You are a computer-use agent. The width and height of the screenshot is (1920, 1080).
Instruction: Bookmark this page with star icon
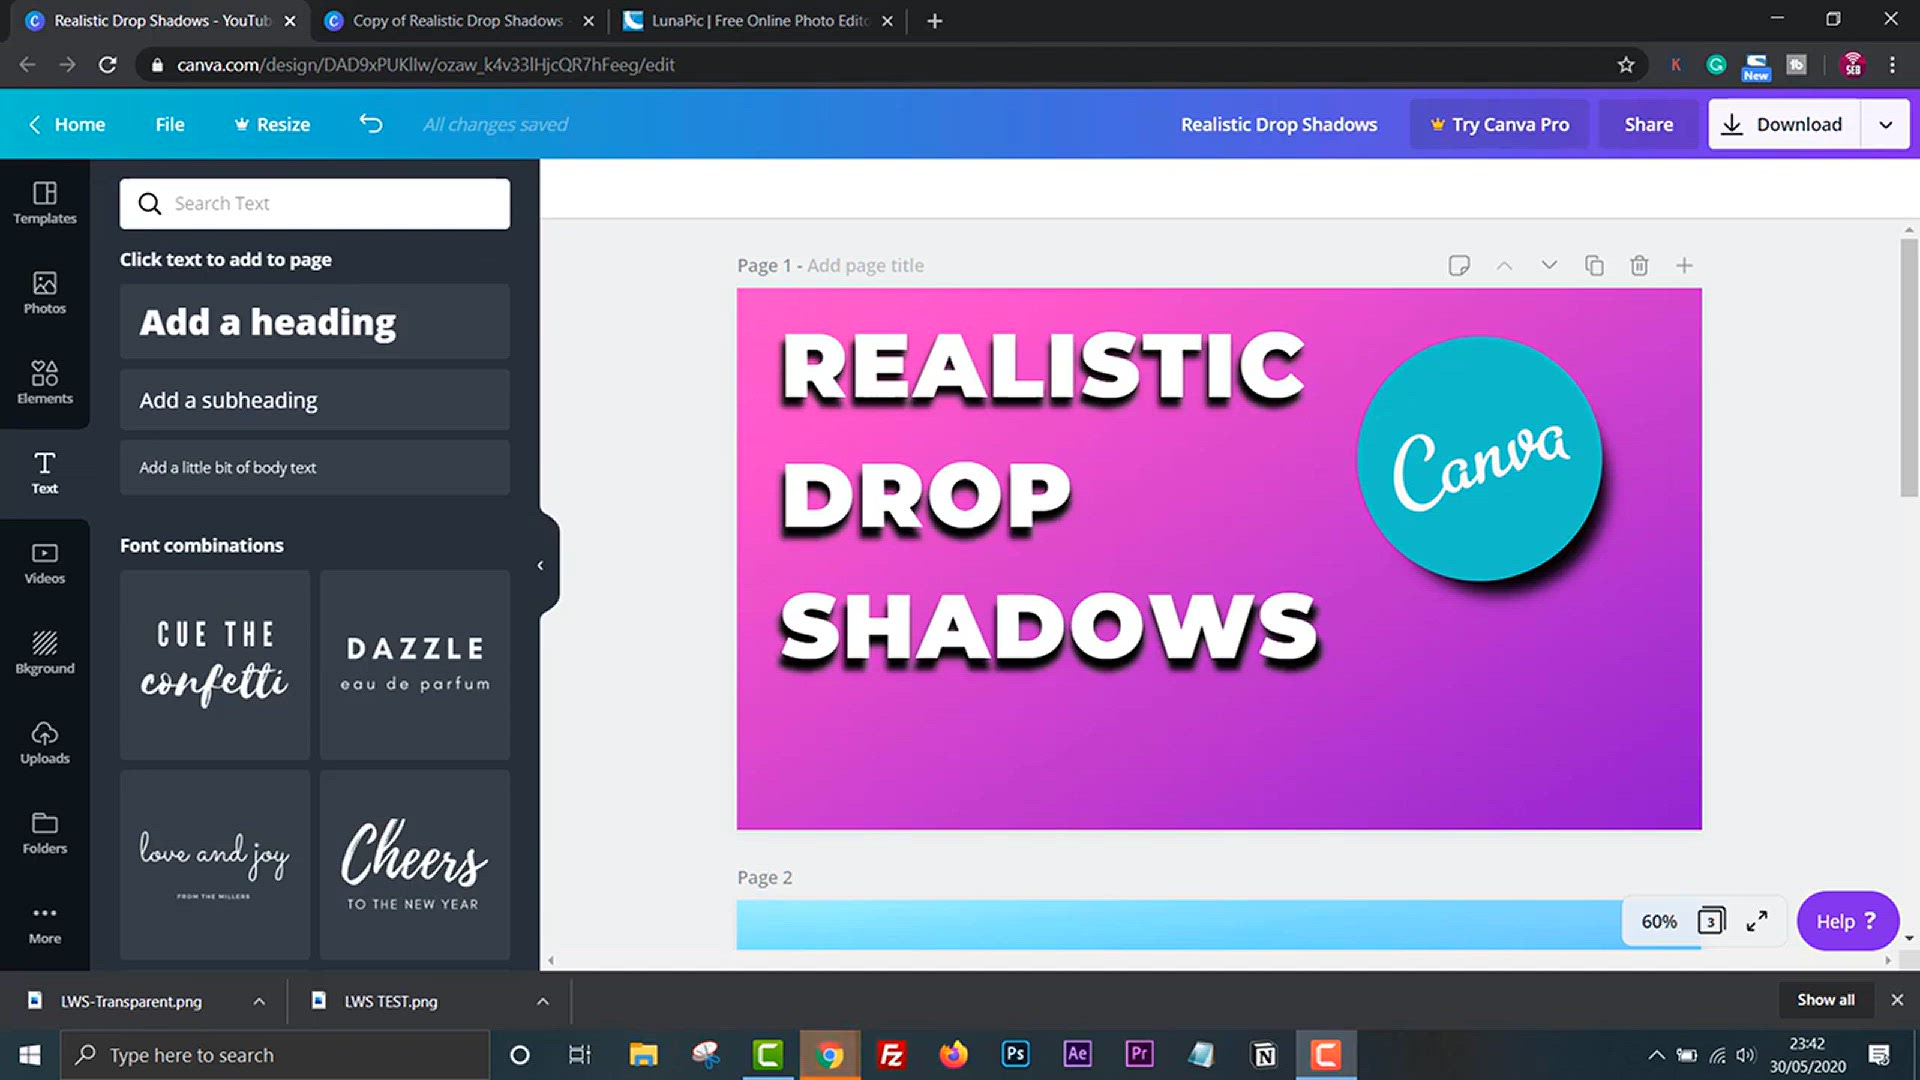pyautogui.click(x=1626, y=65)
